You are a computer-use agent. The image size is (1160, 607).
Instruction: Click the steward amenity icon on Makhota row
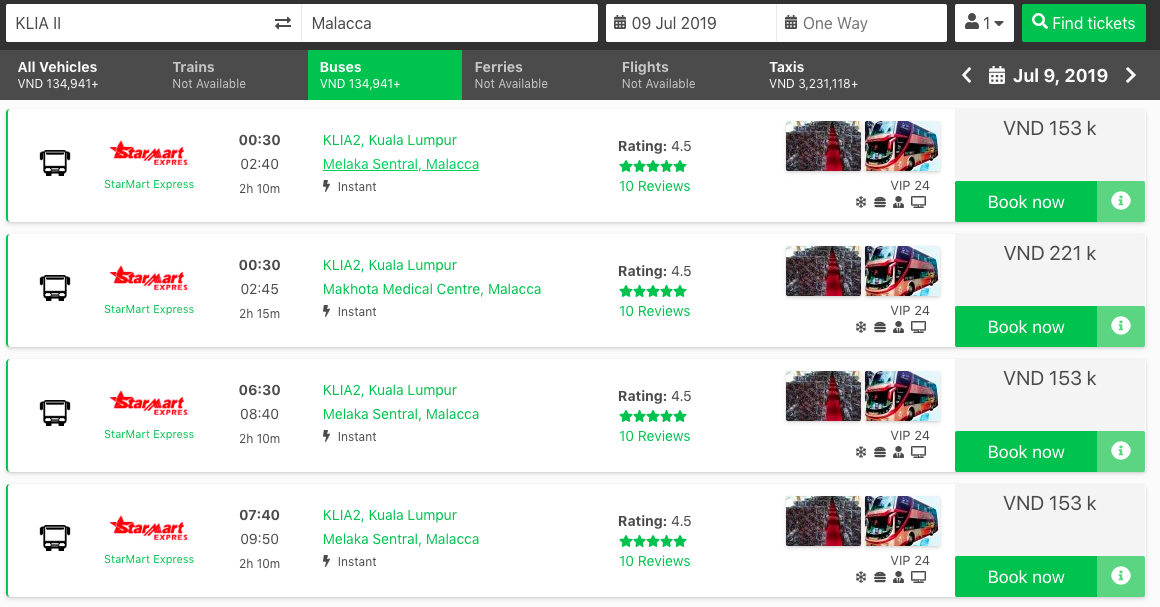tap(898, 327)
